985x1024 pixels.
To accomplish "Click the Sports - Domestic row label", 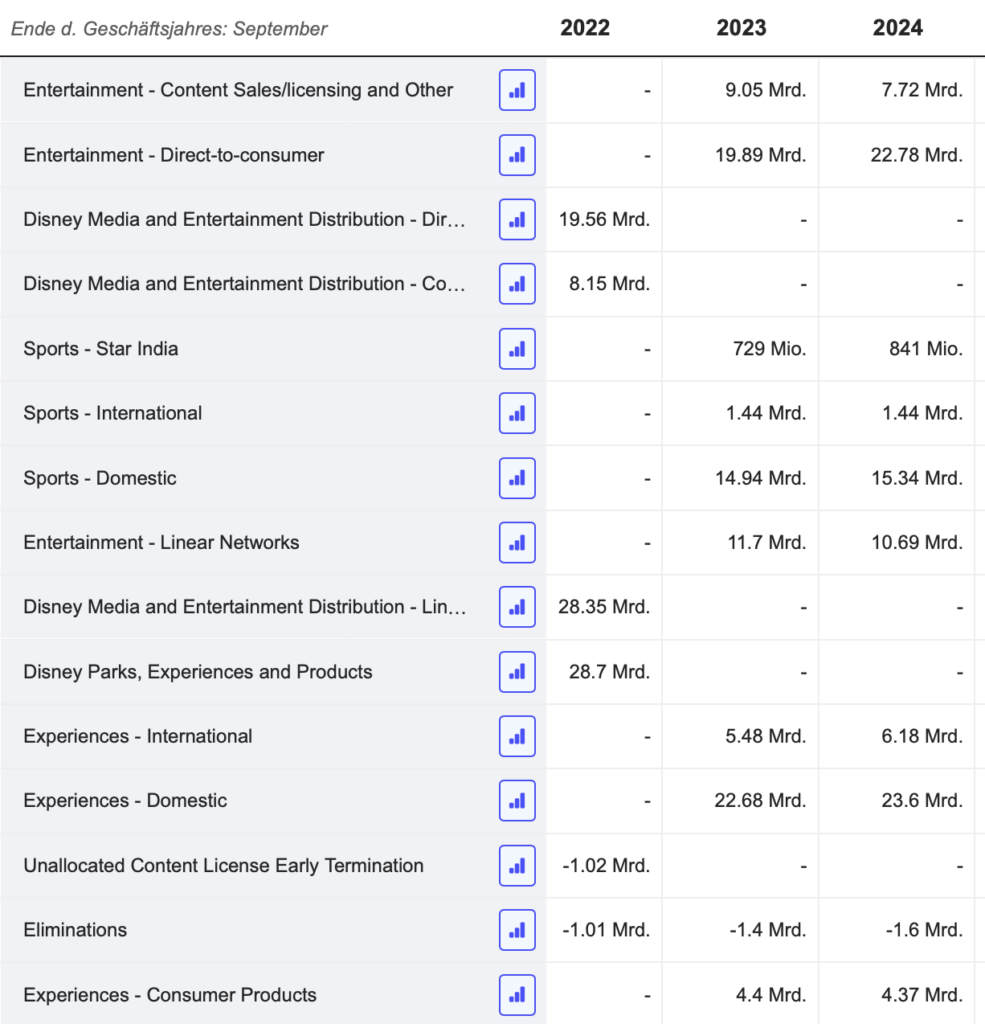I will point(100,478).
